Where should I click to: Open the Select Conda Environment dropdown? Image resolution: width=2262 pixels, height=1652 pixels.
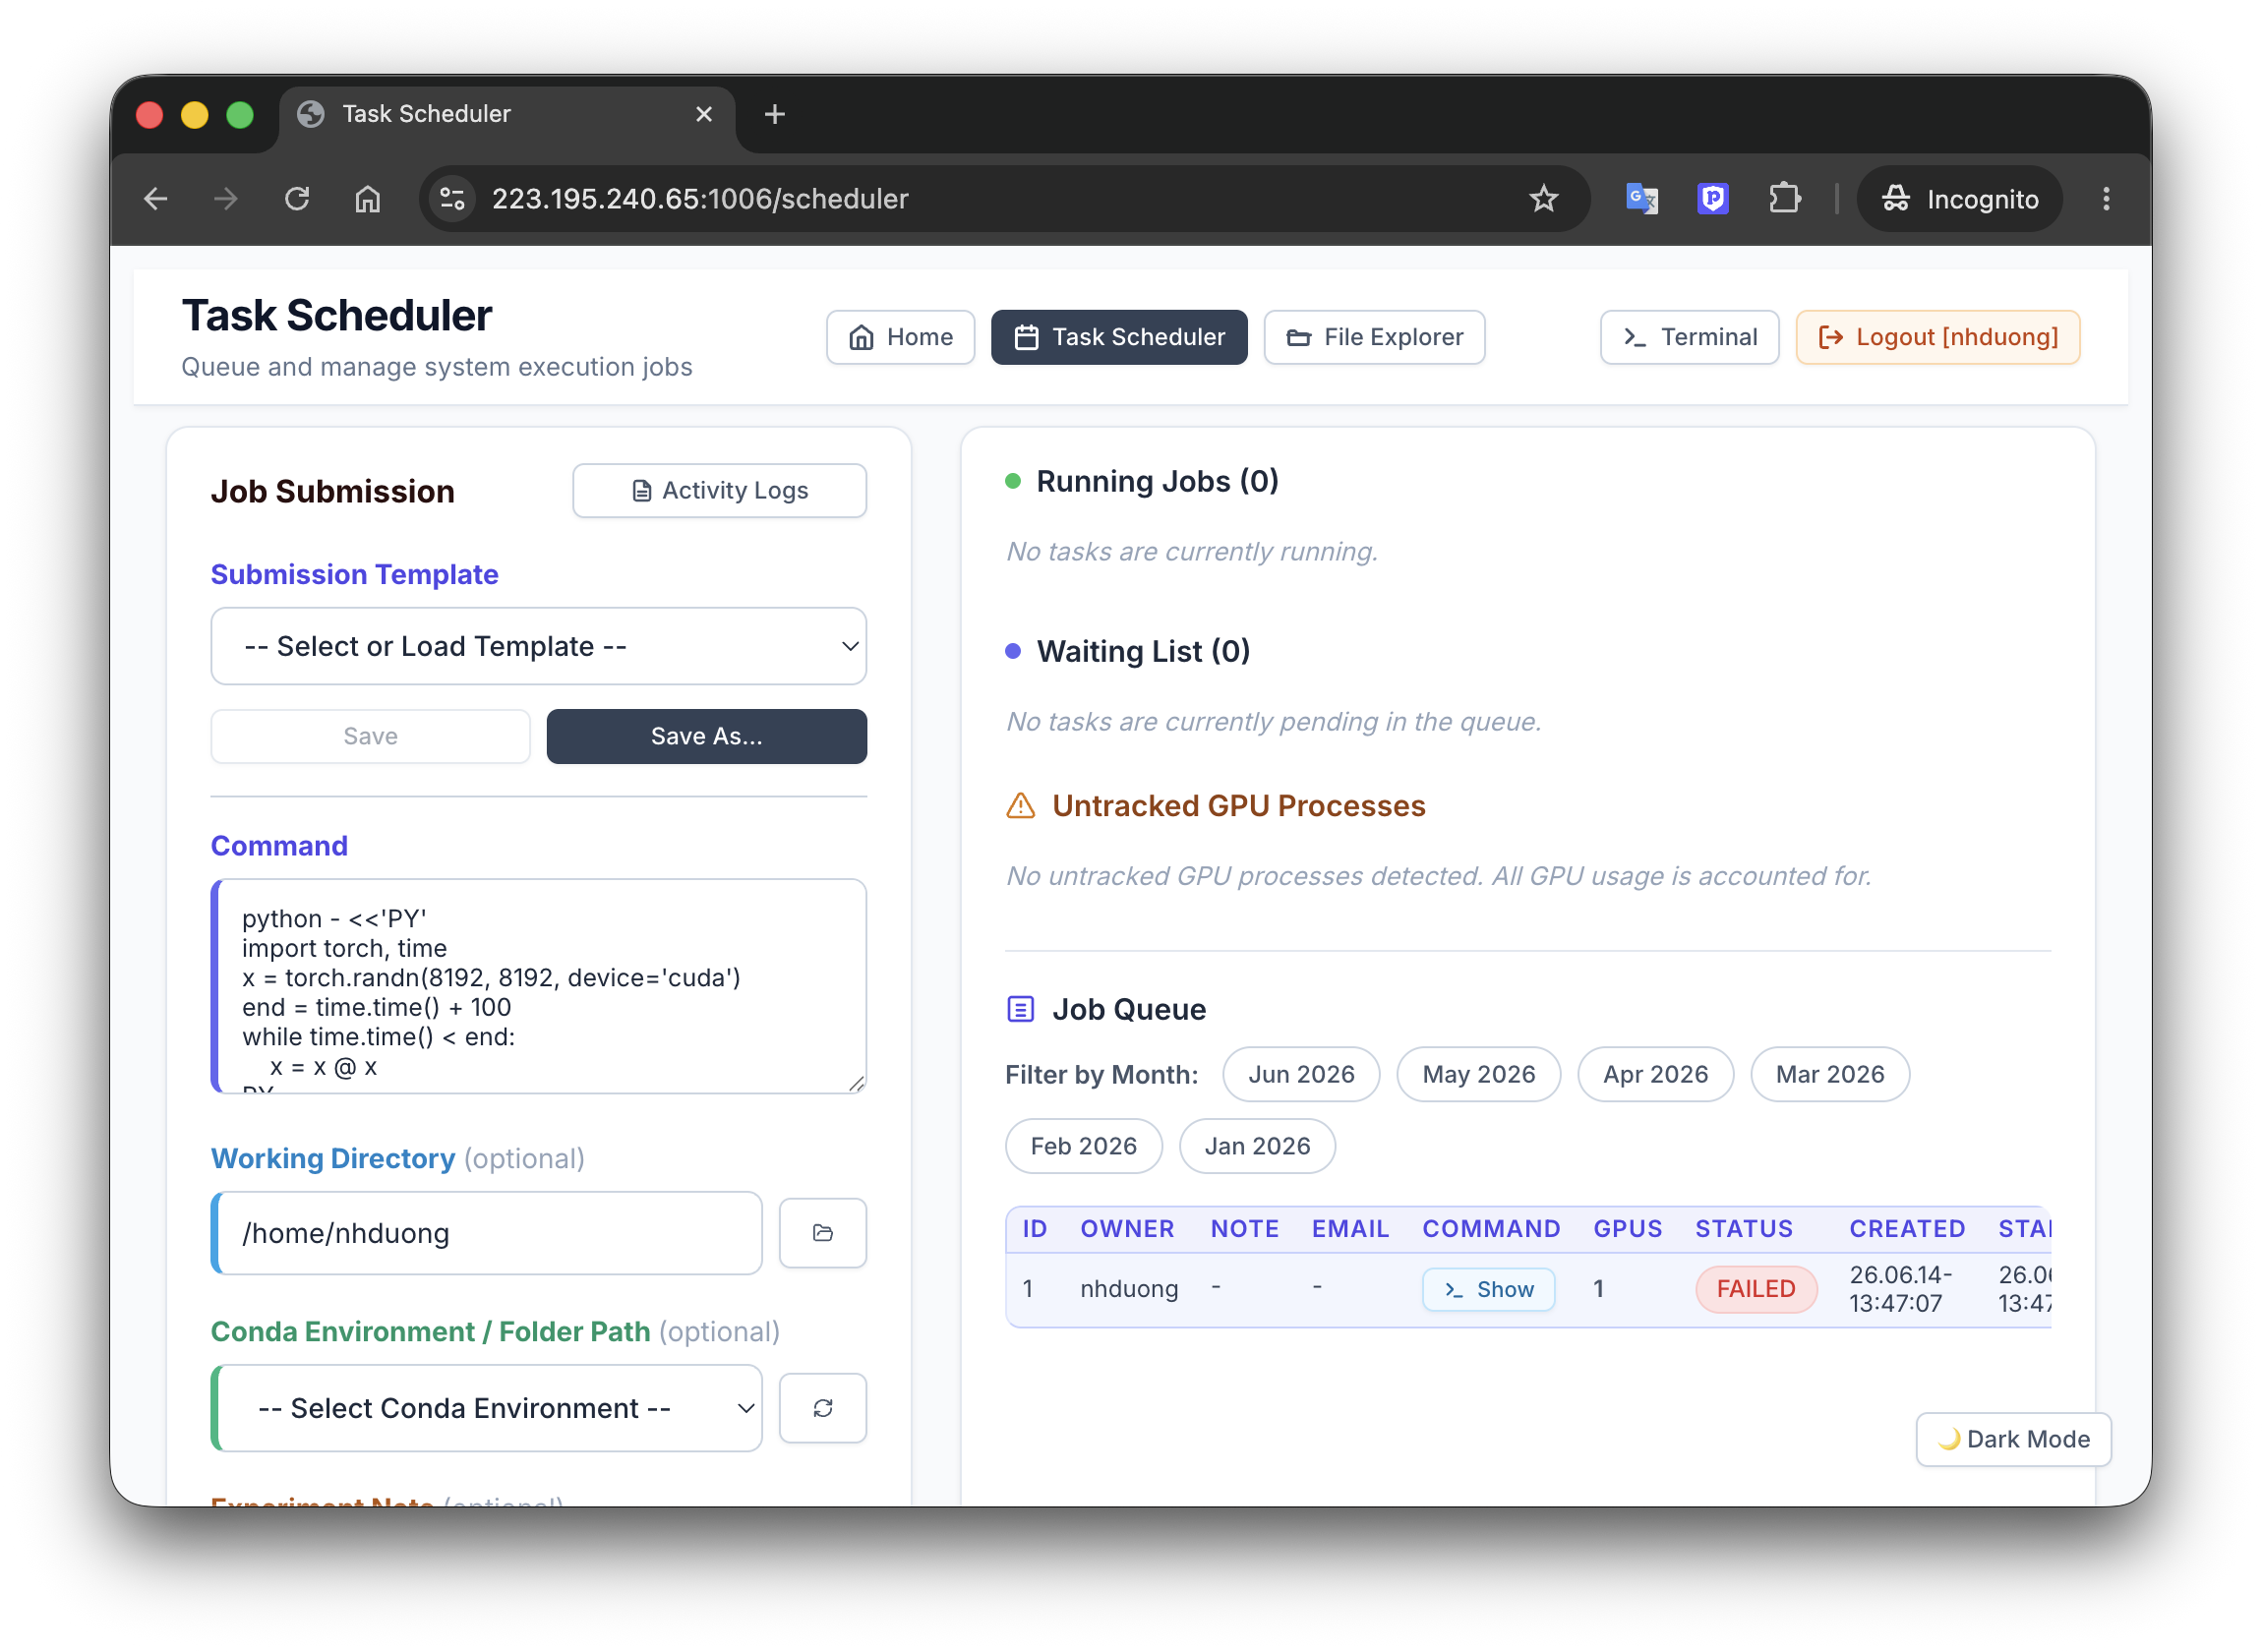[488, 1408]
